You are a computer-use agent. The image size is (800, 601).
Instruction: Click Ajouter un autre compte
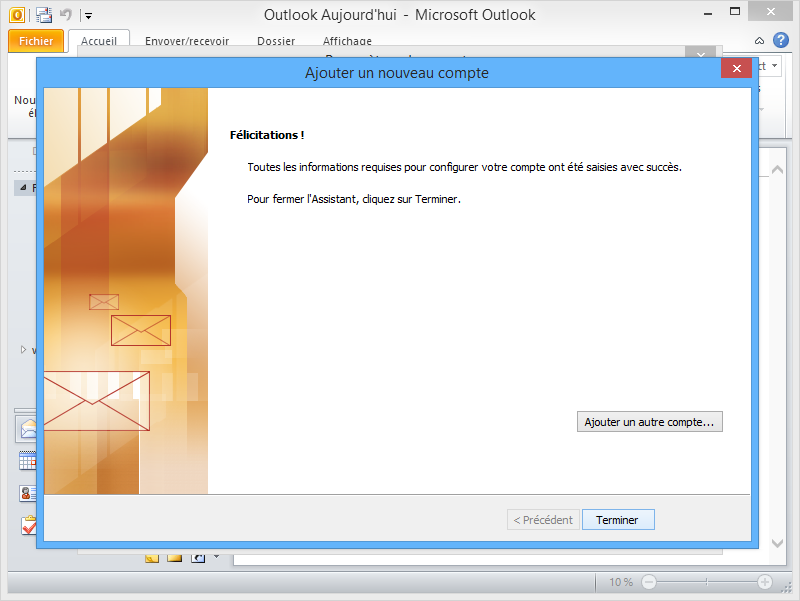(649, 421)
